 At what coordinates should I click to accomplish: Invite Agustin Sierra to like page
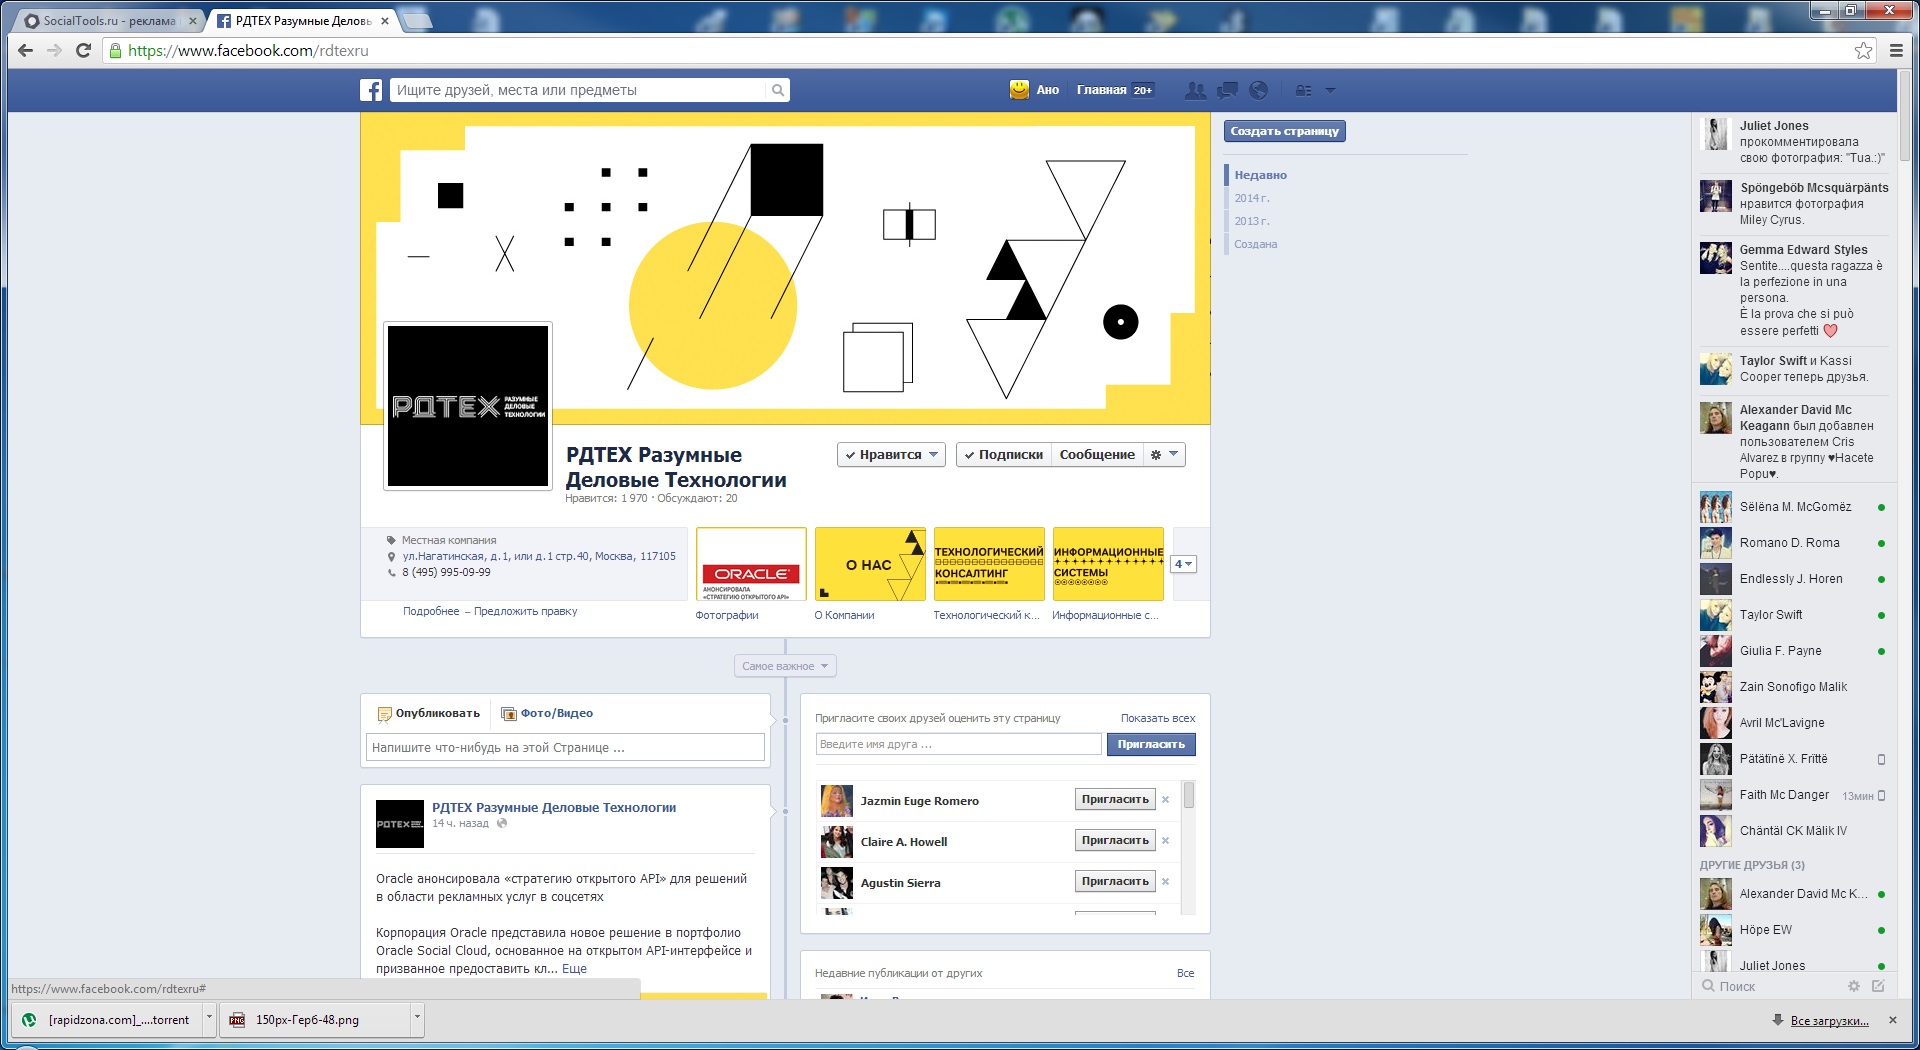1115,881
